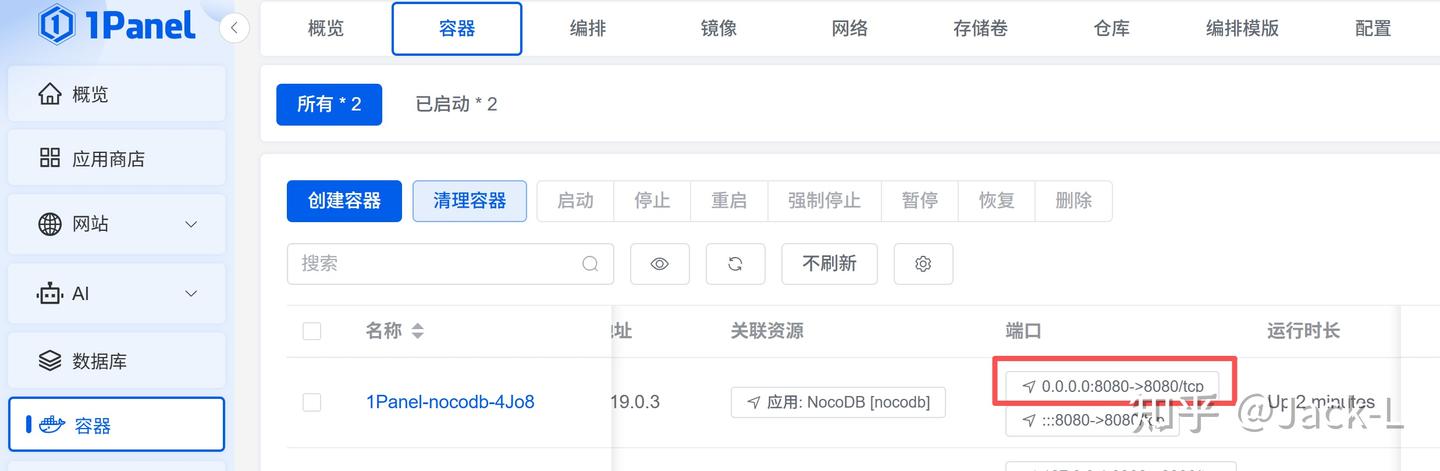Click the eye icon button beside search
The width and height of the screenshot is (1440, 471).
[x=659, y=264]
